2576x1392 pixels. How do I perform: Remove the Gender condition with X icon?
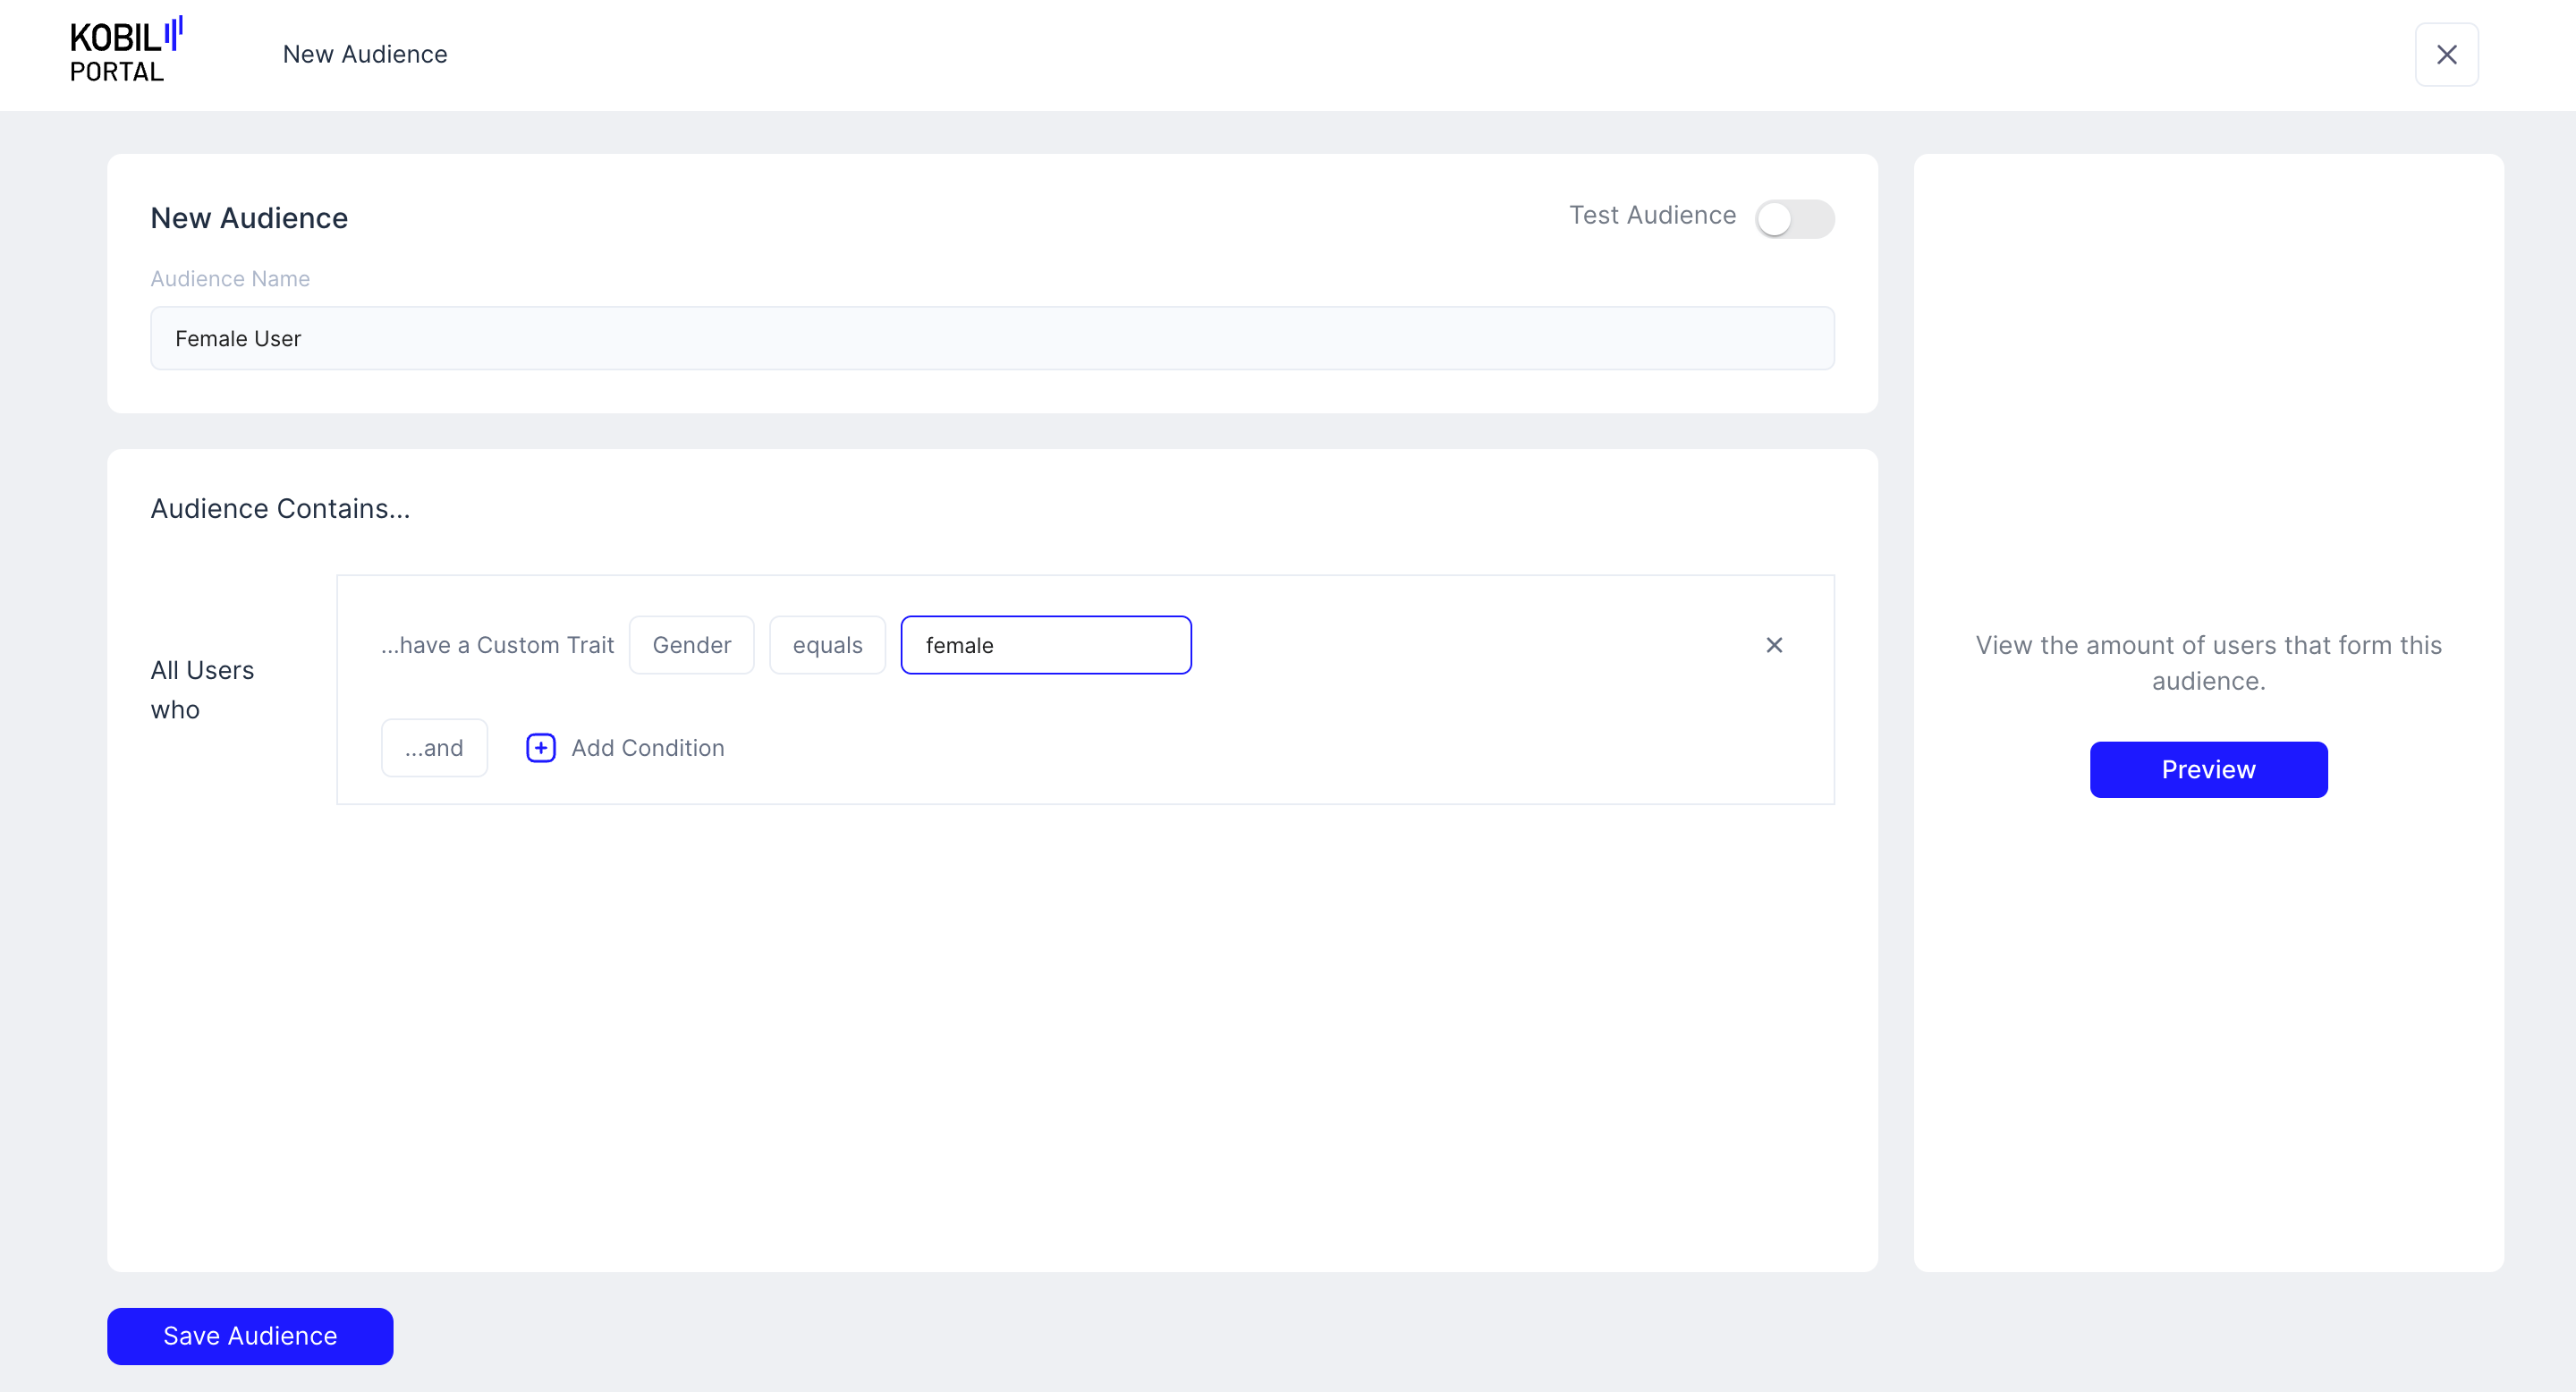1773,645
